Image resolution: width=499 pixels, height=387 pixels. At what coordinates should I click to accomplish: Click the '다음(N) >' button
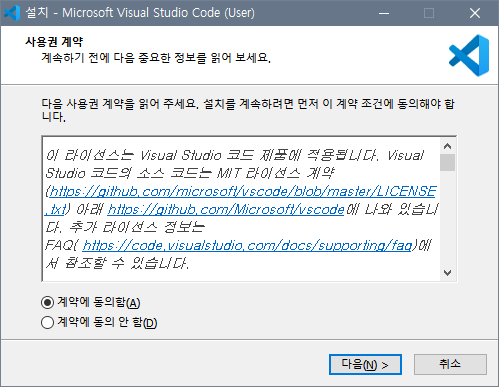tap(365, 364)
